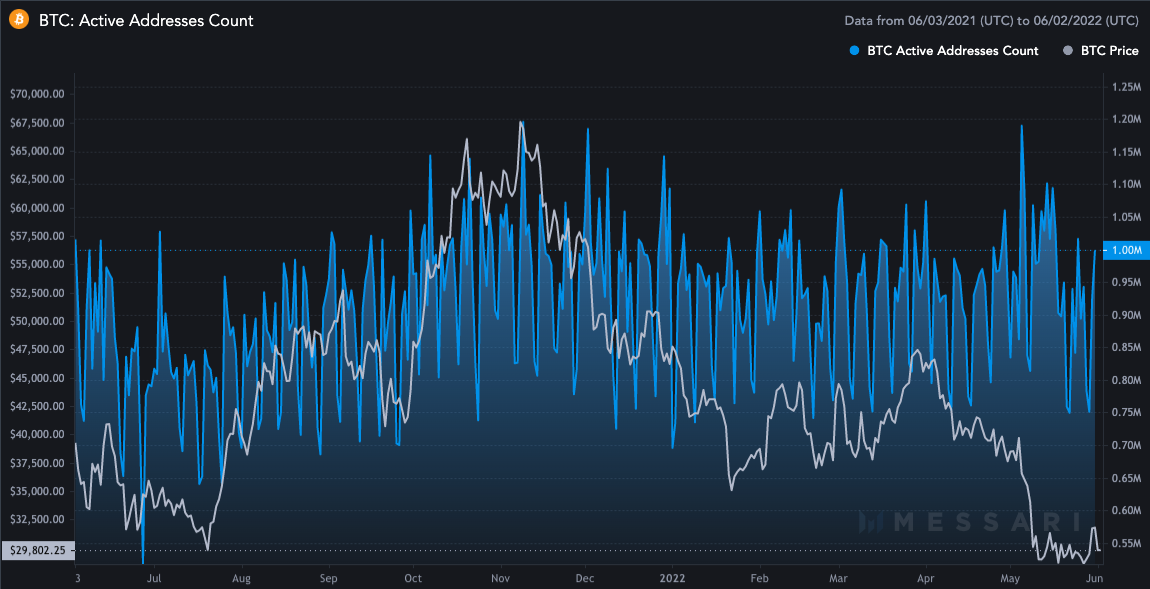Click the Oct marker on the time axis

pos(413,577)
